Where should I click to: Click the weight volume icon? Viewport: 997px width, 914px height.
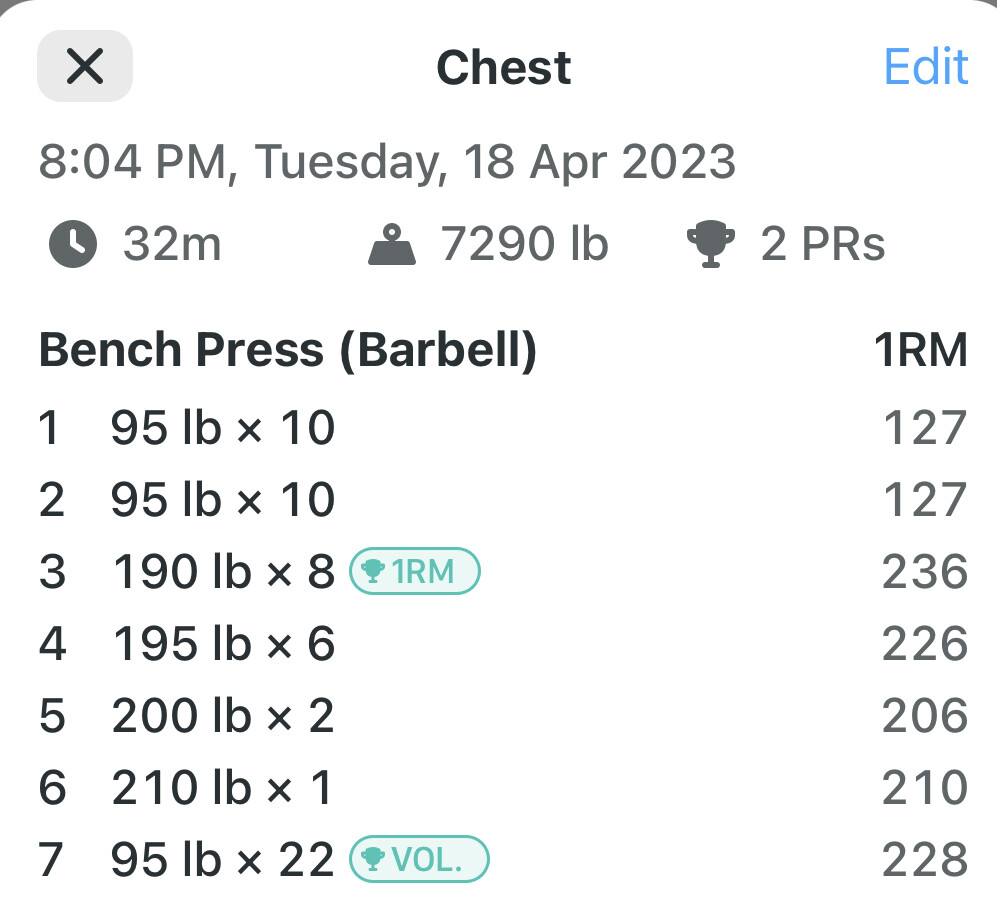[392, 244]
